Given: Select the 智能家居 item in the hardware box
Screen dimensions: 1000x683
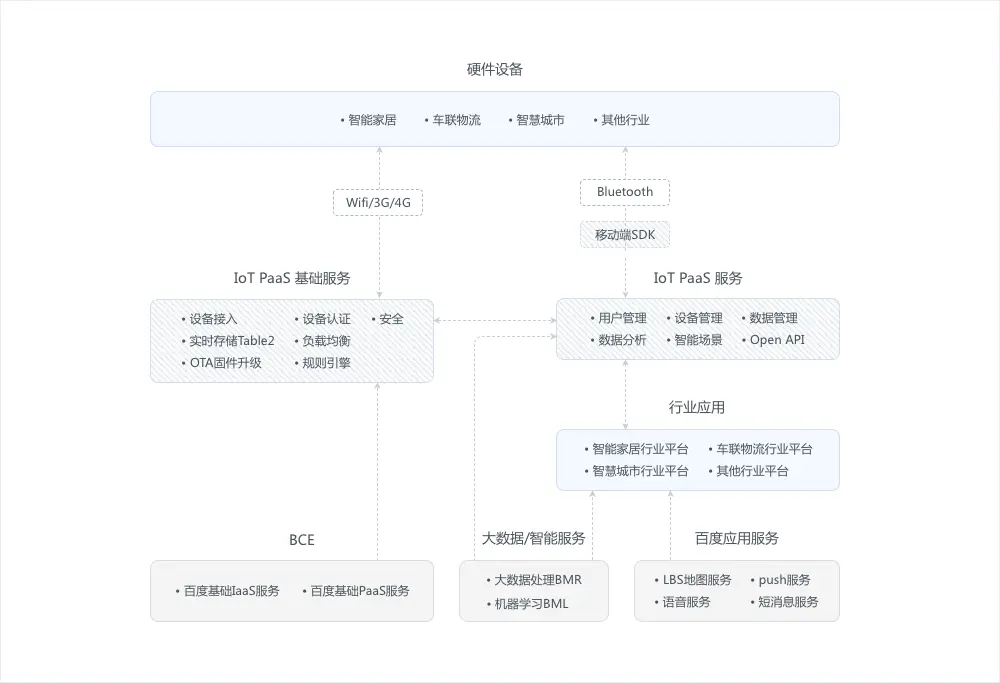Looking at the screenshot, I should coord(372,120).
